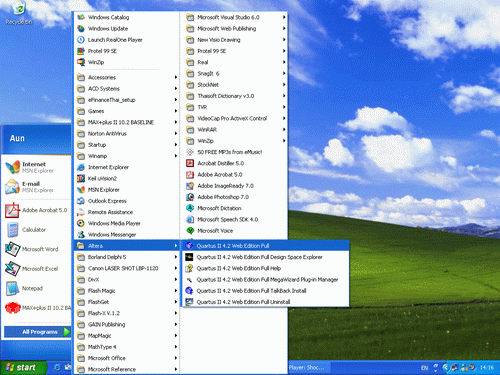This screenshot has height=375, width=500.
Task: Click the Player taskbar button
Action: point(310,368)
